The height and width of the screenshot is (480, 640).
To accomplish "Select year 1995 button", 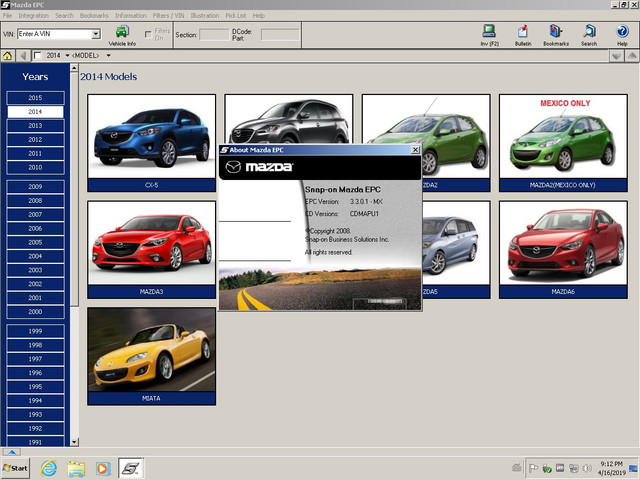I will pyautogui.click(x=35, y=387).
